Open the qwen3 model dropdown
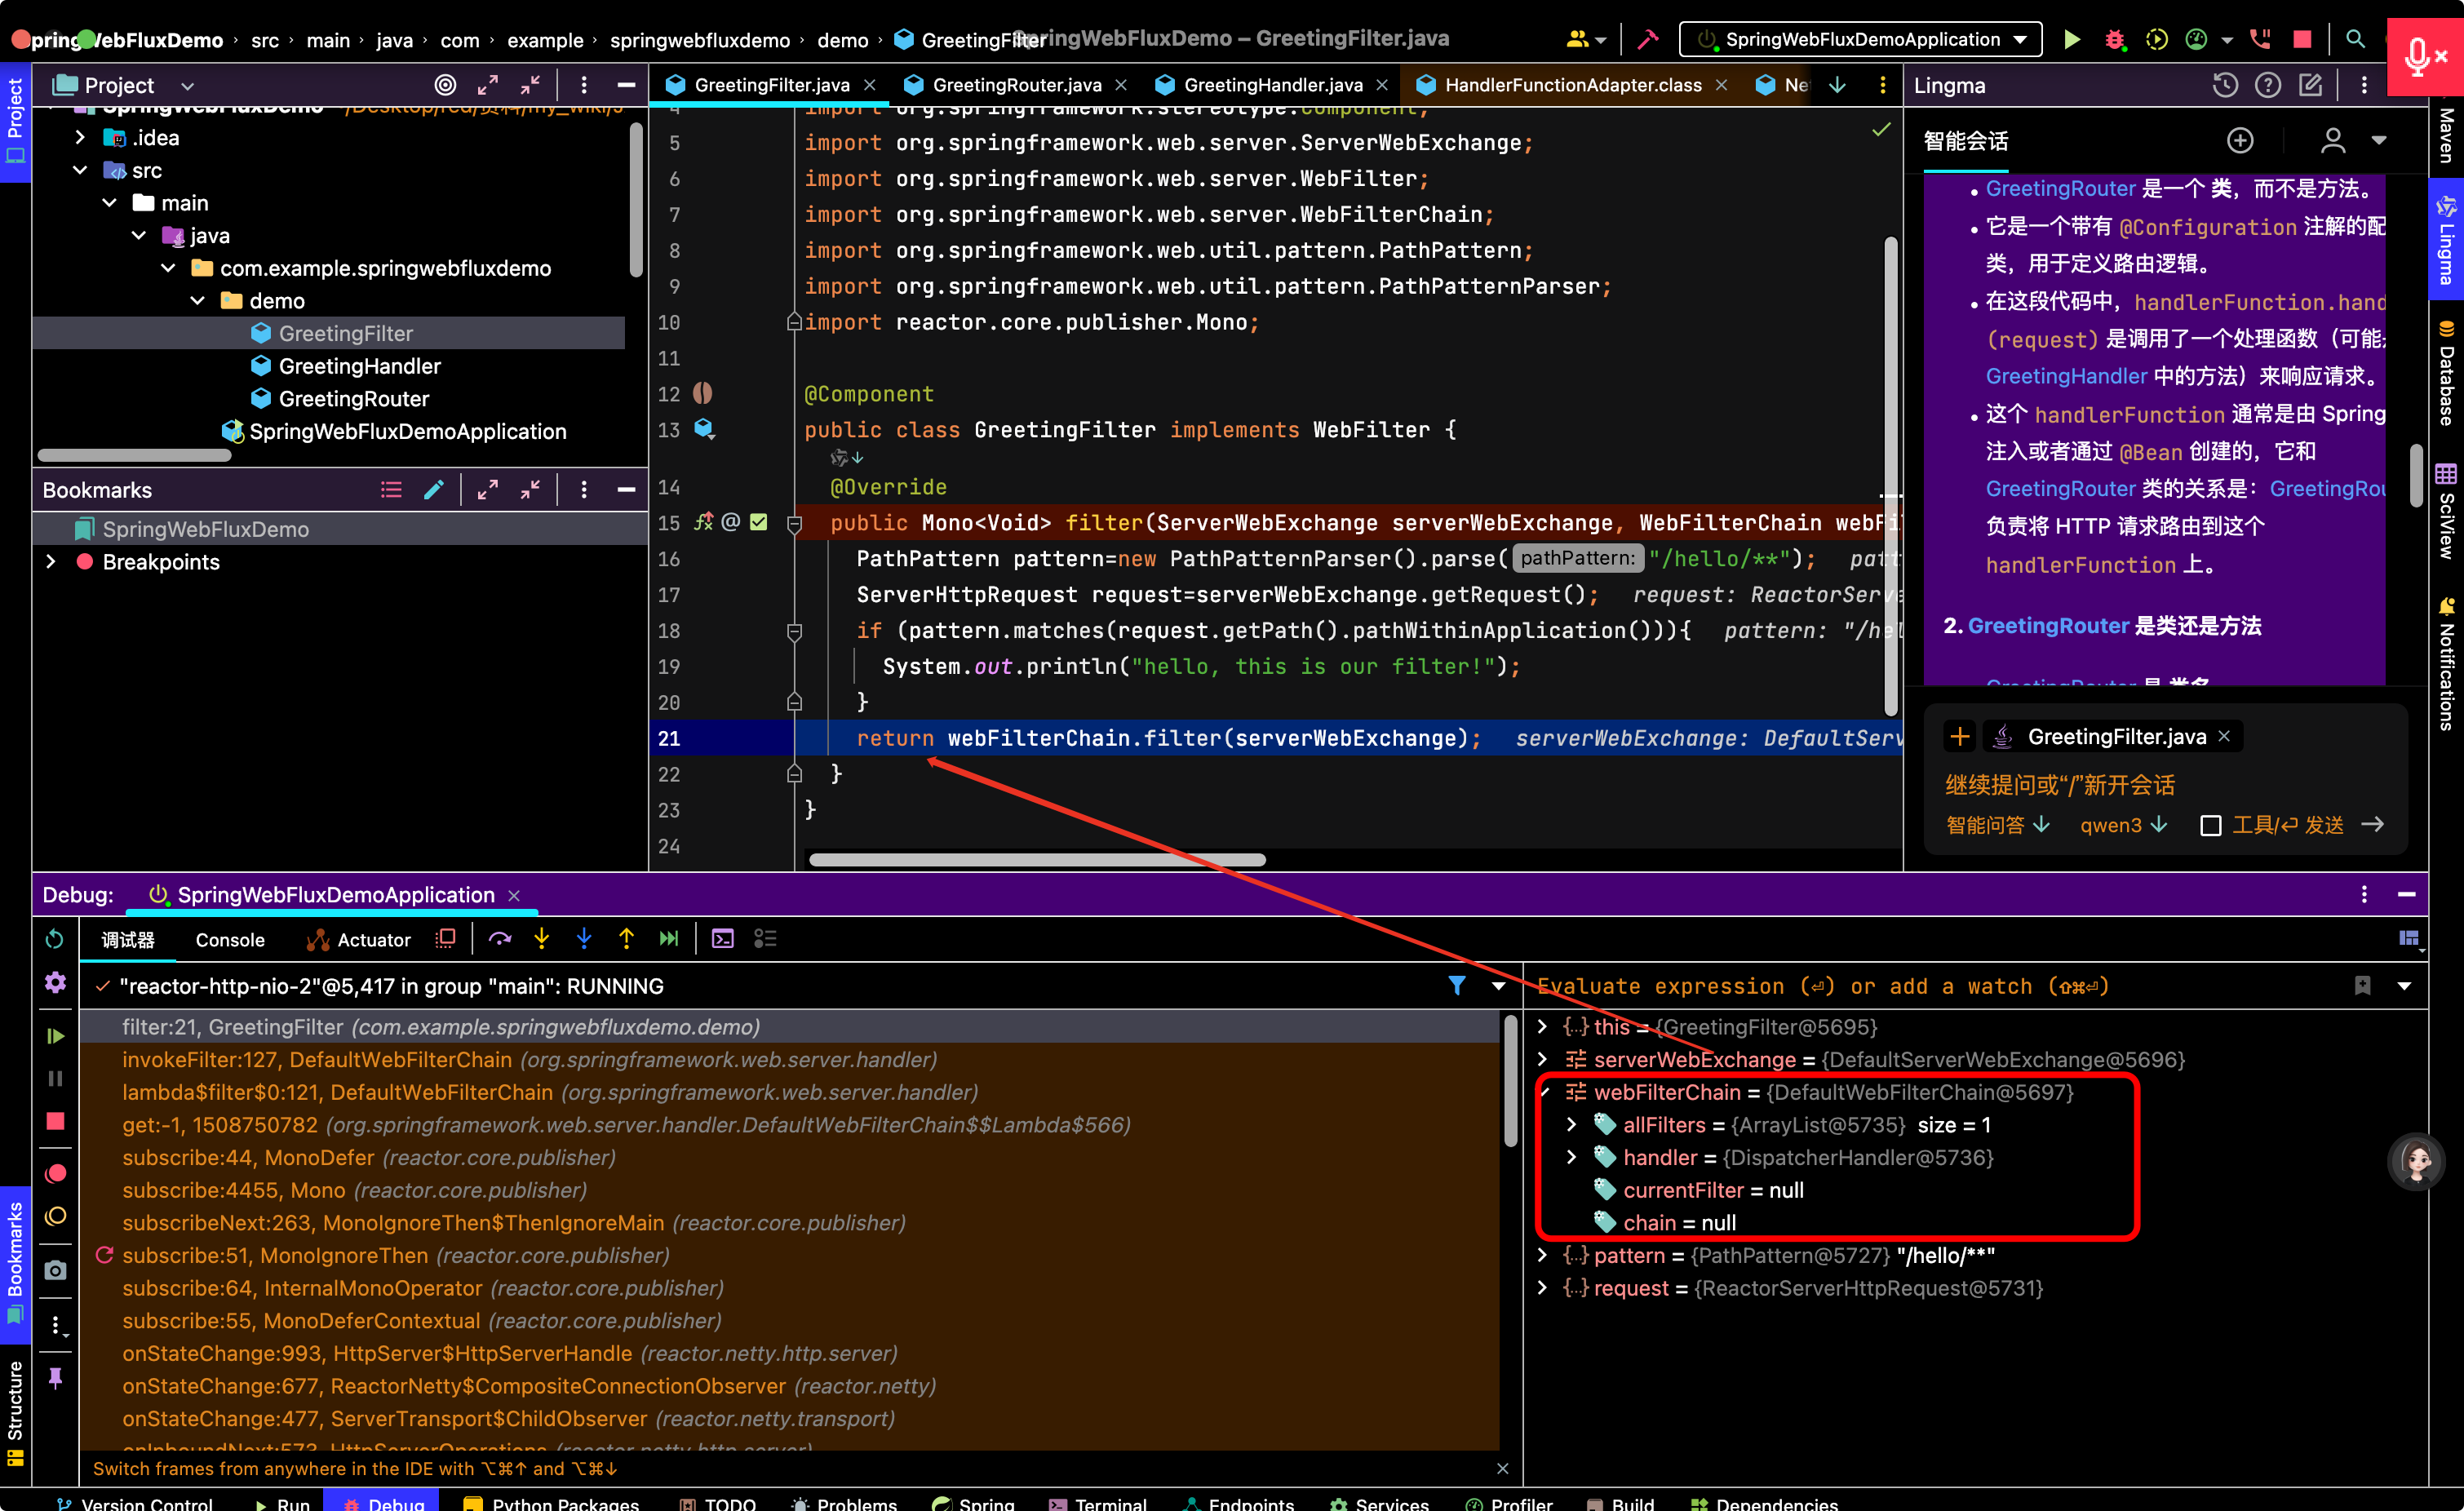 pos(2123,825)
